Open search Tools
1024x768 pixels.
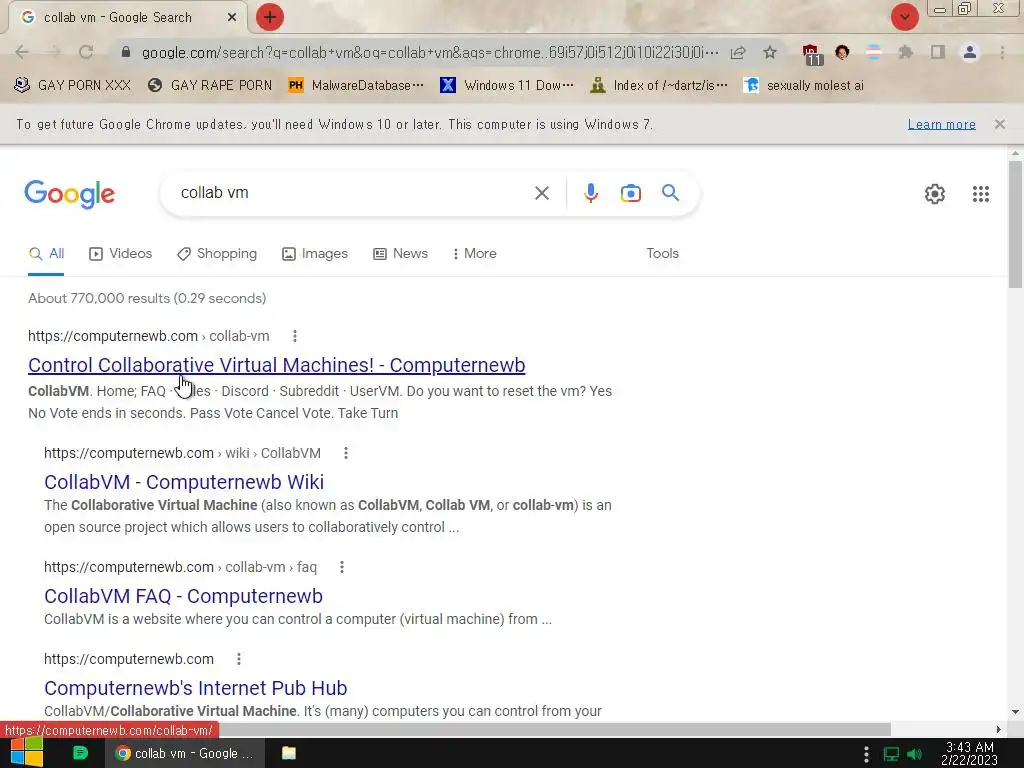pos(662,253)
